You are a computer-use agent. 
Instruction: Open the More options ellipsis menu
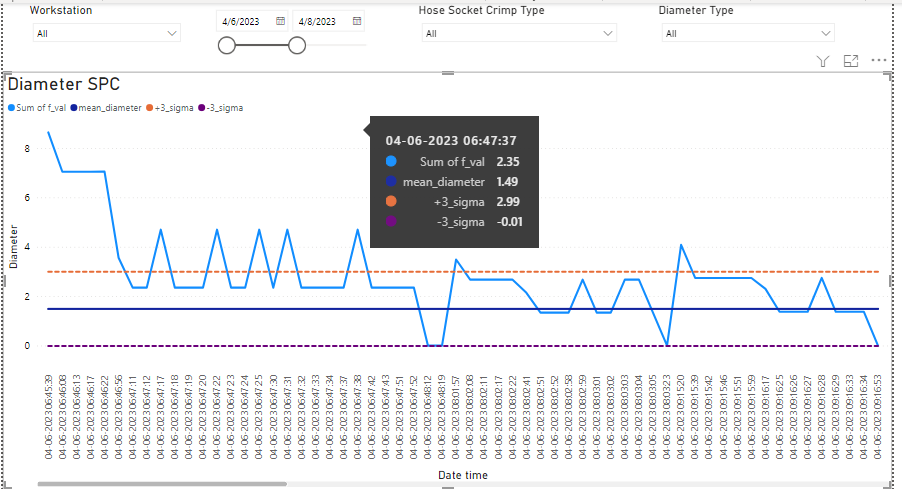point(879,60)
